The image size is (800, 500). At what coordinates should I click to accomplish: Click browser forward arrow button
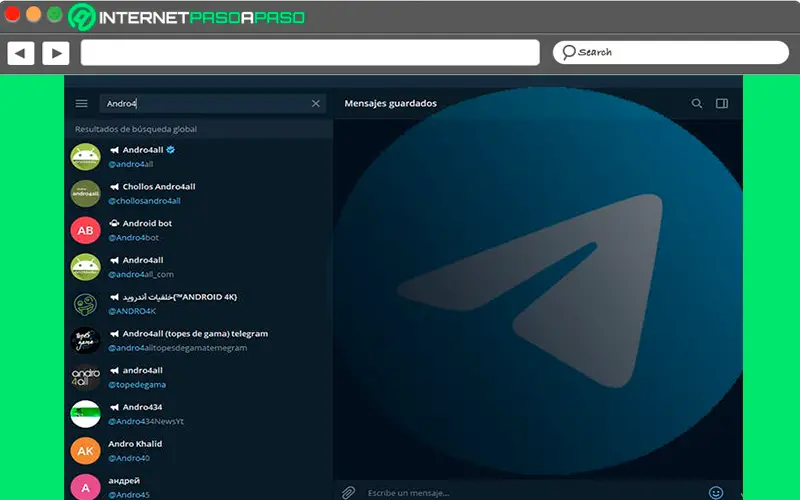click(x=56, y=53)
